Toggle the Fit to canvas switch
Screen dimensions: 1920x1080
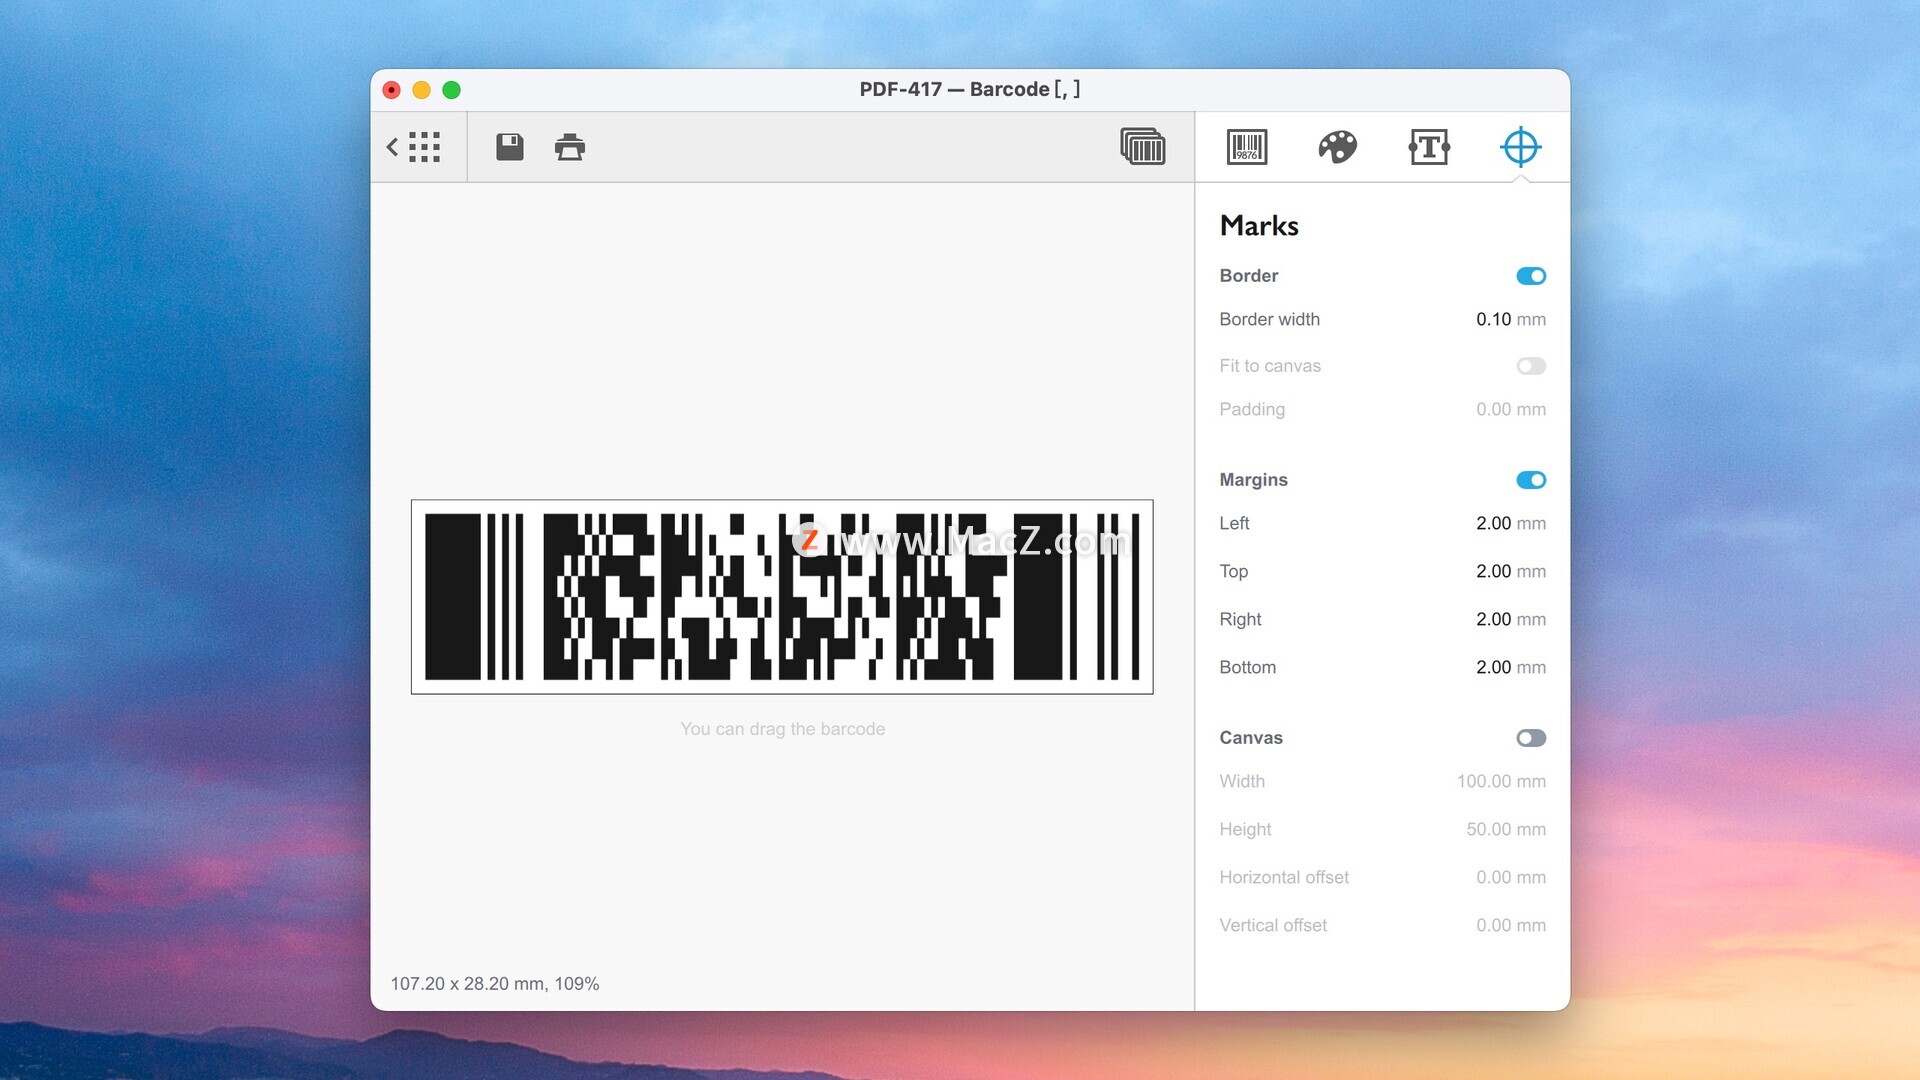pyautogui.click(x=1531, y=366)
